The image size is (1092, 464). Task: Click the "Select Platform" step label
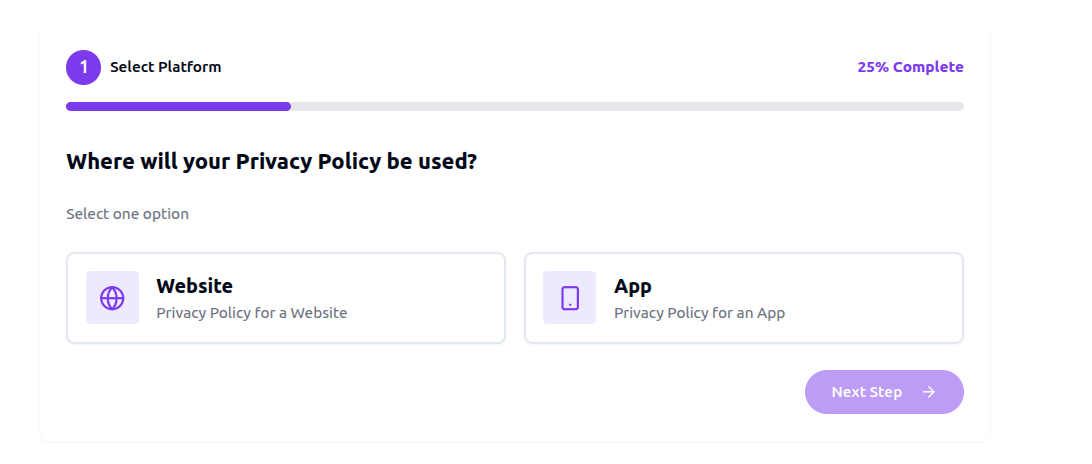click(x=166, y=67)
